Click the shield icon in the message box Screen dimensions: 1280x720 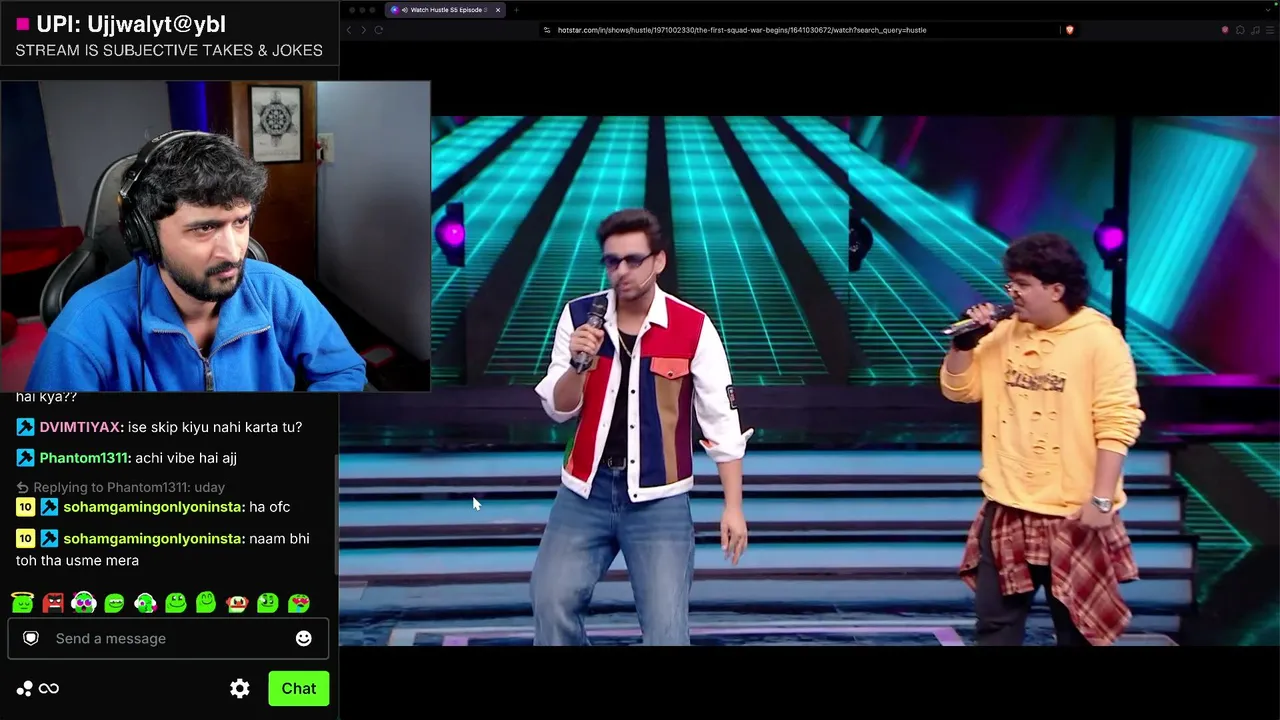tap(31, 638)
